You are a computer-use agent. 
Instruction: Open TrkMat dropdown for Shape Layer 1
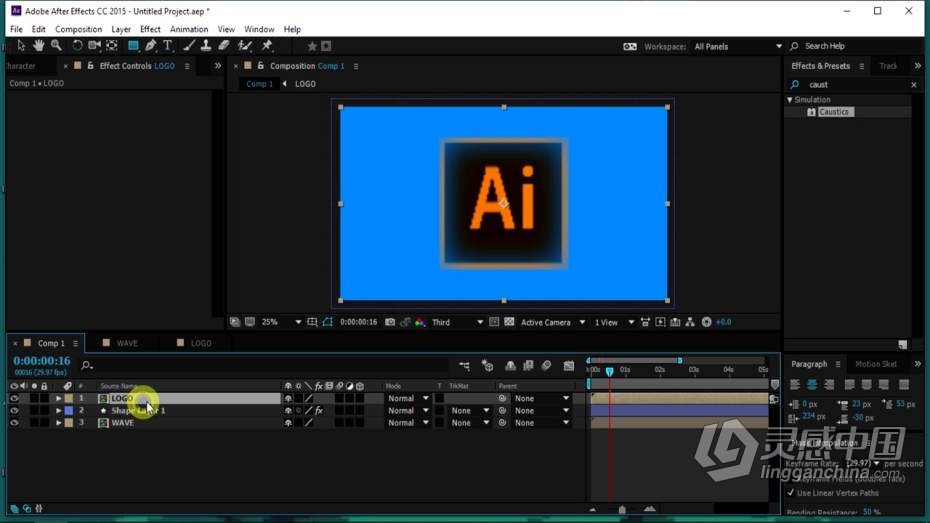pyautogui.click(x=470, y=410)
